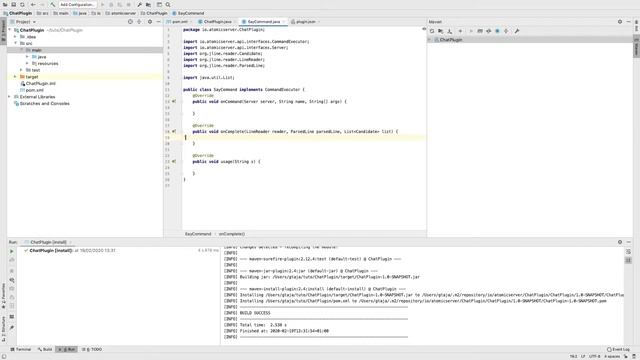Select ChatPlugin [install] result in run tree
640x360 pixels.
[69, 250]
